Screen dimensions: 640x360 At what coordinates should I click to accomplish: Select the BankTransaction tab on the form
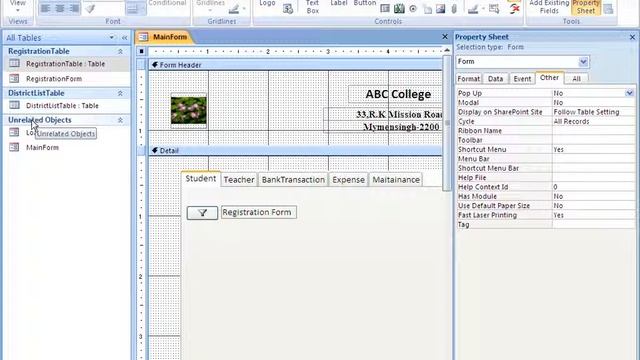(x=293, y=180)
